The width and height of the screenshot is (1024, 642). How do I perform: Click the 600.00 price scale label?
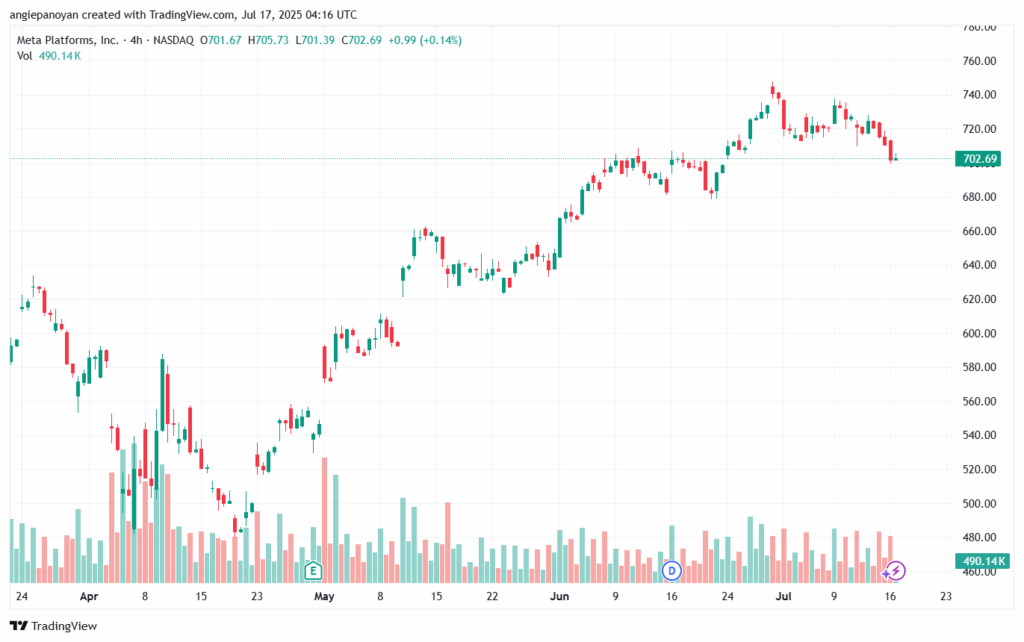click(x=980, y=333)
